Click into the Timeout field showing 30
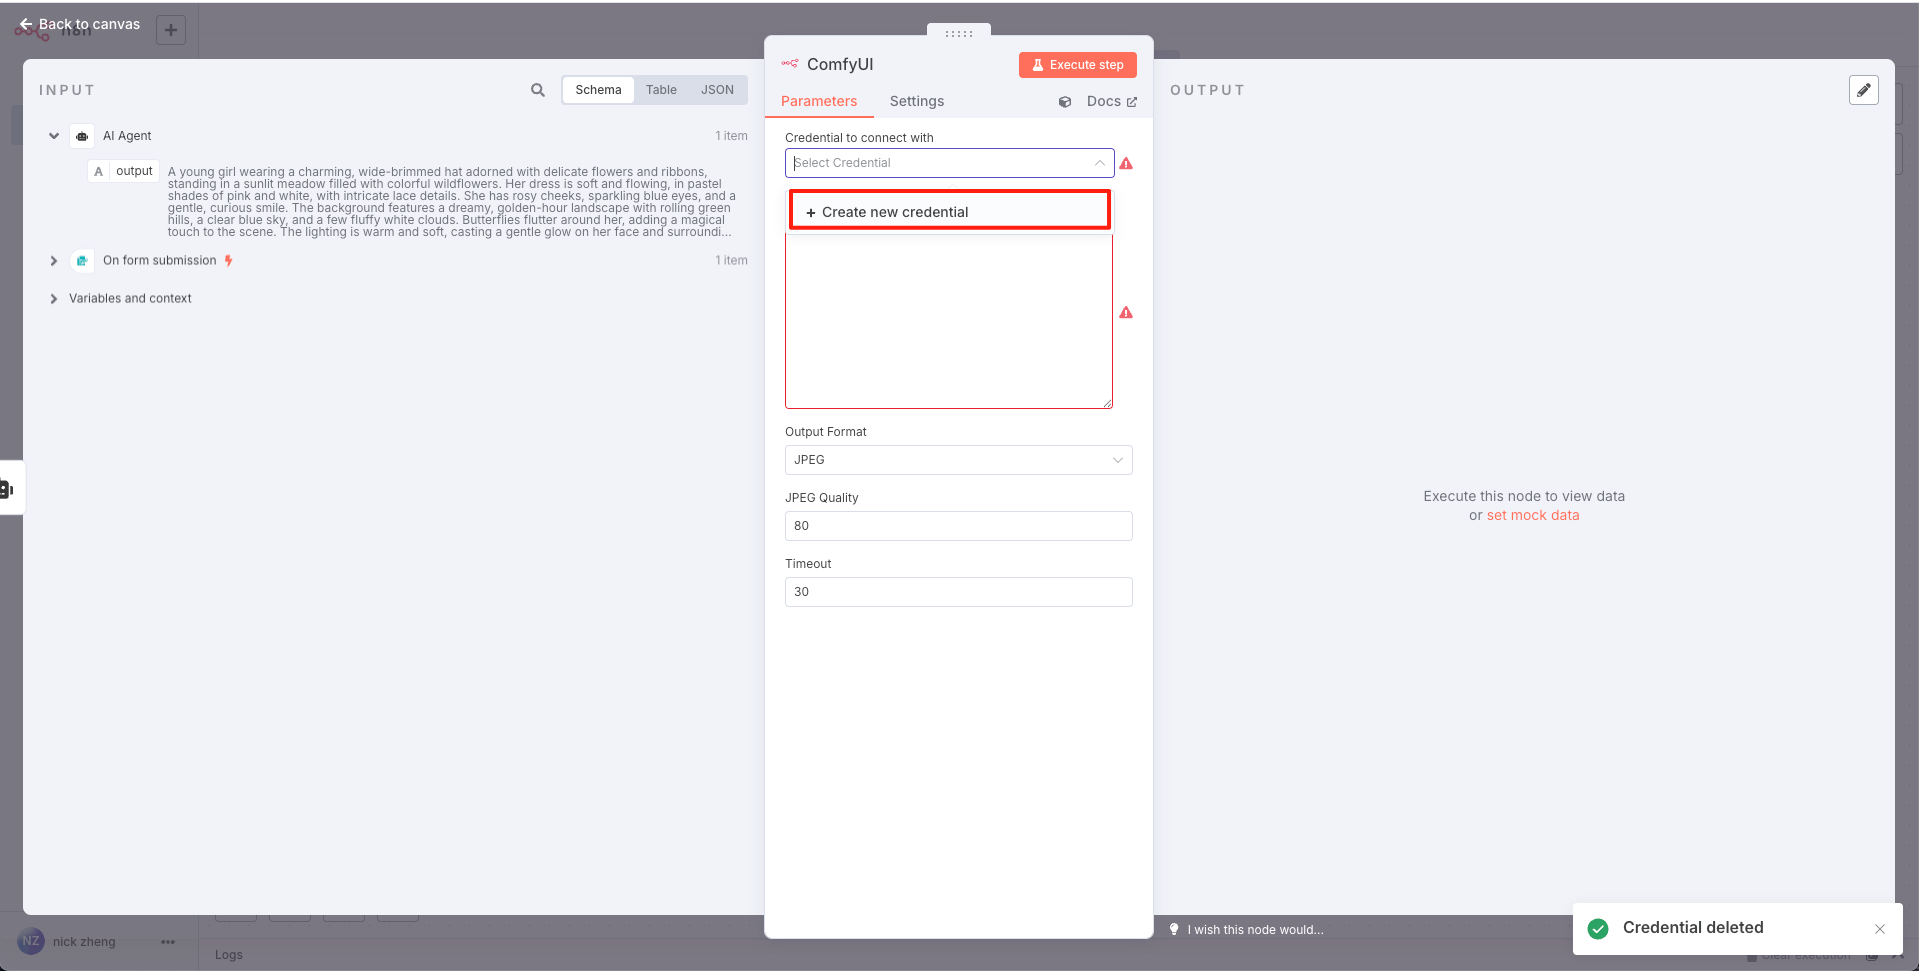1919x971 pixels. [x=958, y=592]
